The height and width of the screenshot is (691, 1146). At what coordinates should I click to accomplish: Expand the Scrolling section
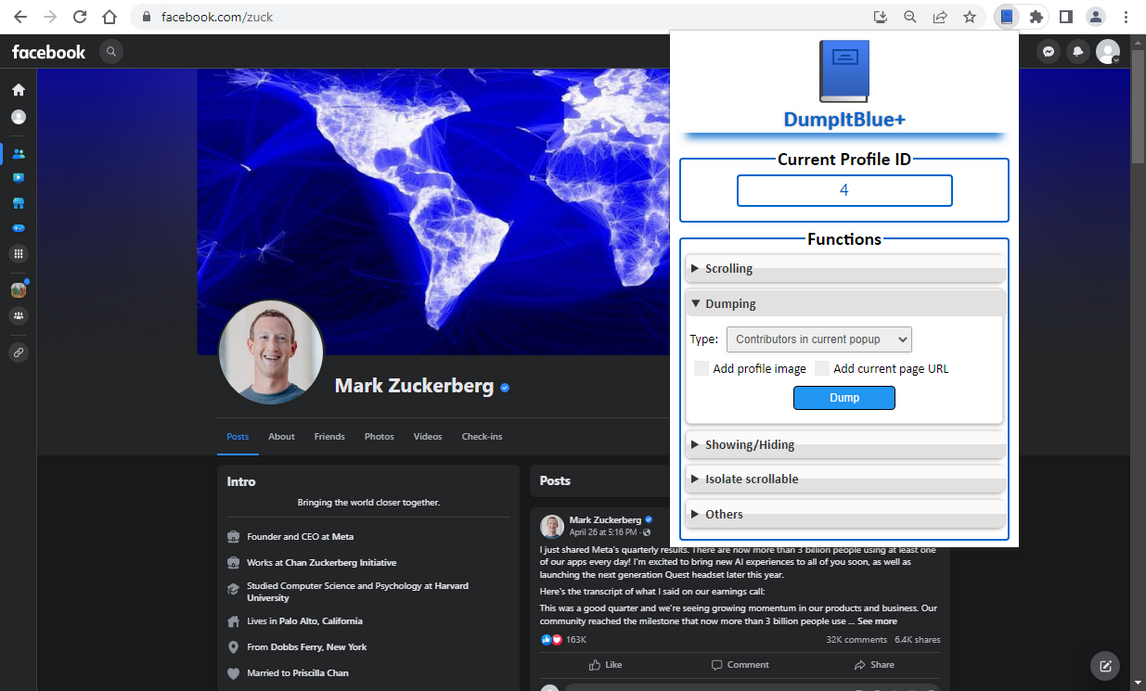pyautogui.click(x=845, y=268)
